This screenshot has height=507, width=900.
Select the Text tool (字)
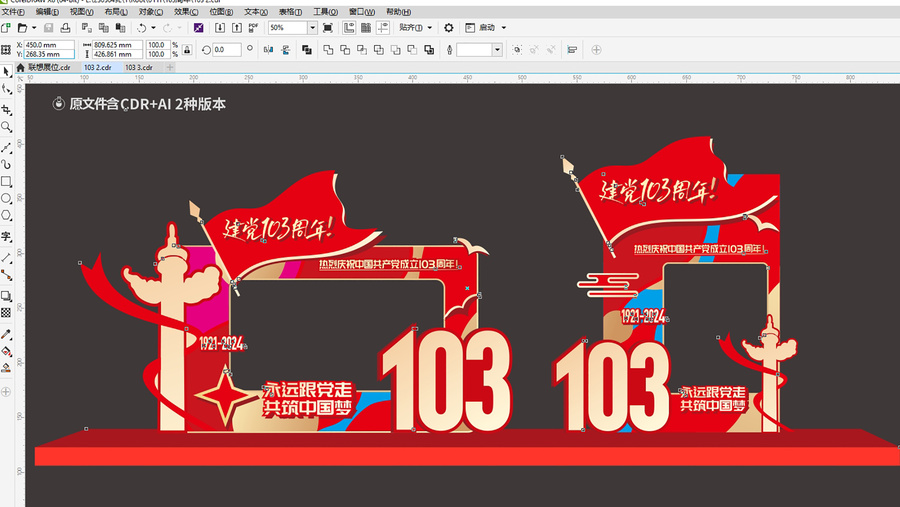6,236
